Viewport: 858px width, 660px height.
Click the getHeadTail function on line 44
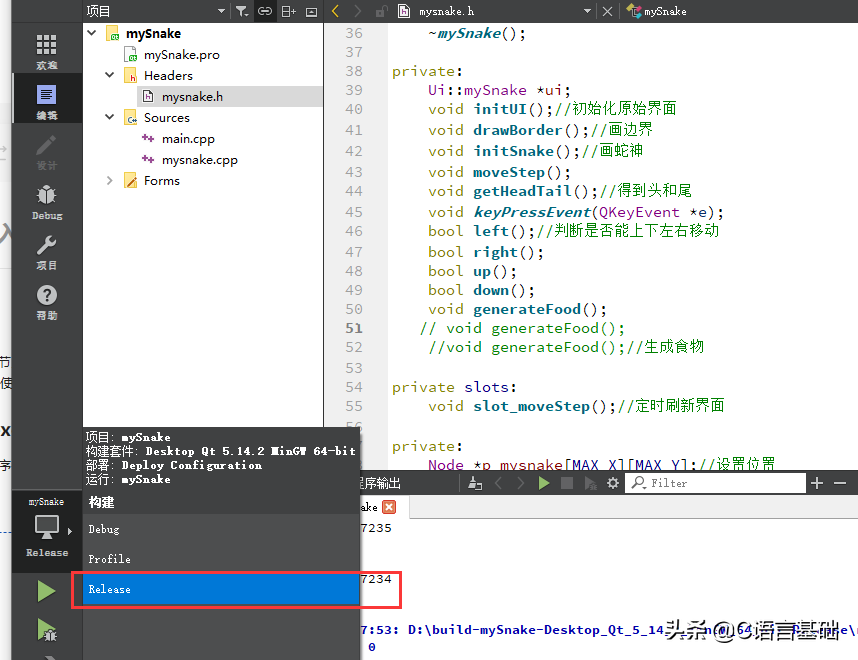[x=522, y=192]
